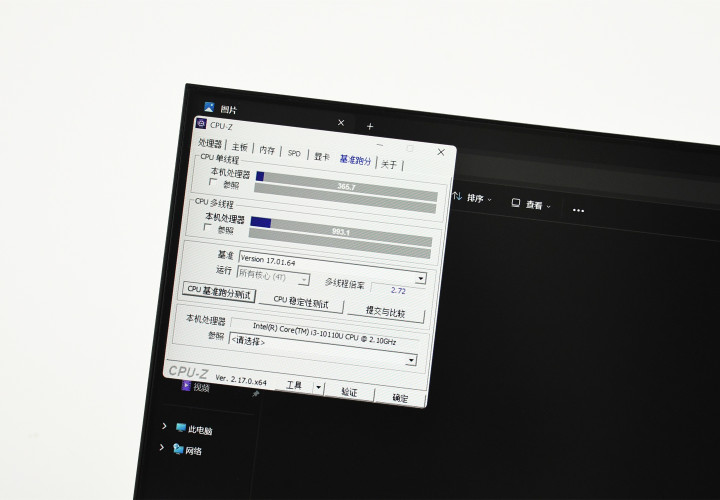Select the 基准跑分 tab
720x500 pixels.
[355, 160]
